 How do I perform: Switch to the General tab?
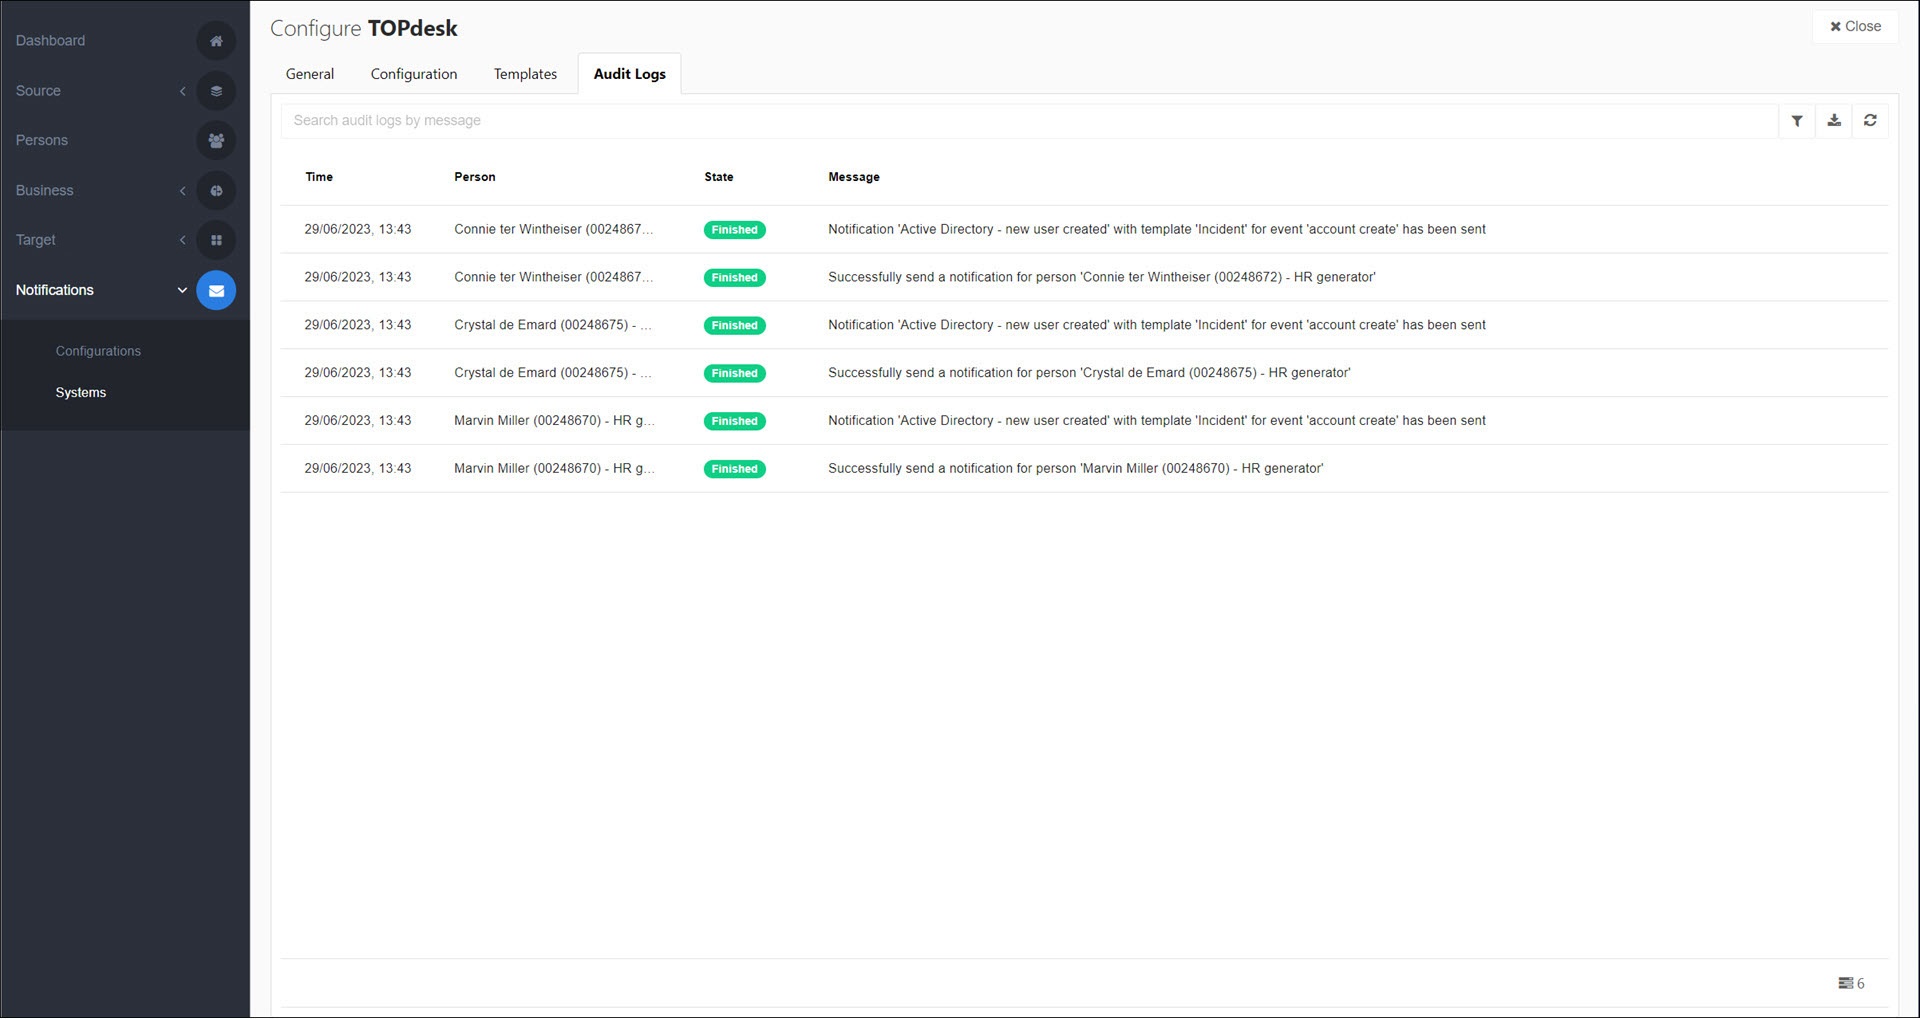tap(310, 74)
